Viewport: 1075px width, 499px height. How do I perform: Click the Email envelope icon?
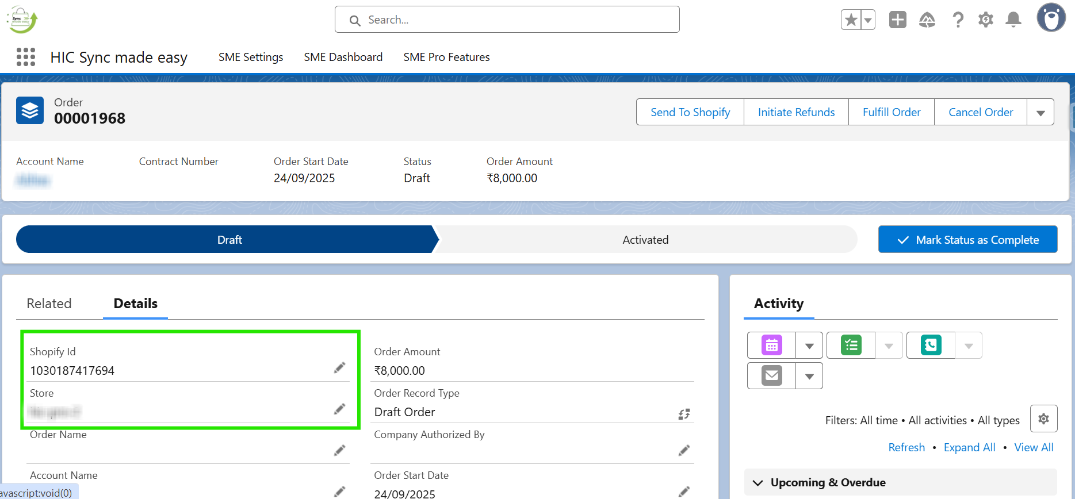click(x=771, y=376)
